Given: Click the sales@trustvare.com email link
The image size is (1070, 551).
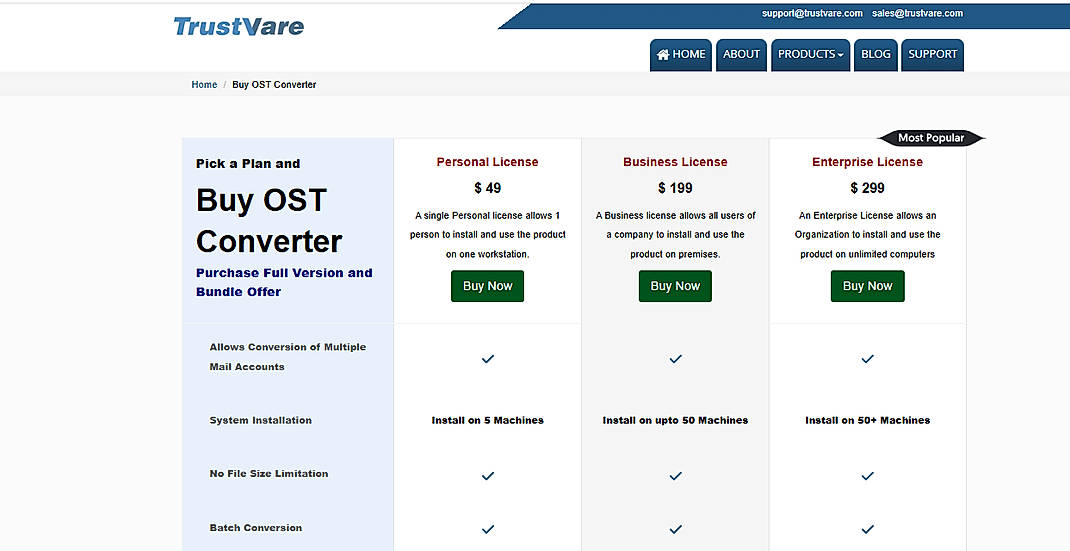Looking at the screenshot, I should pyautogui.click(x=917, y=13).
